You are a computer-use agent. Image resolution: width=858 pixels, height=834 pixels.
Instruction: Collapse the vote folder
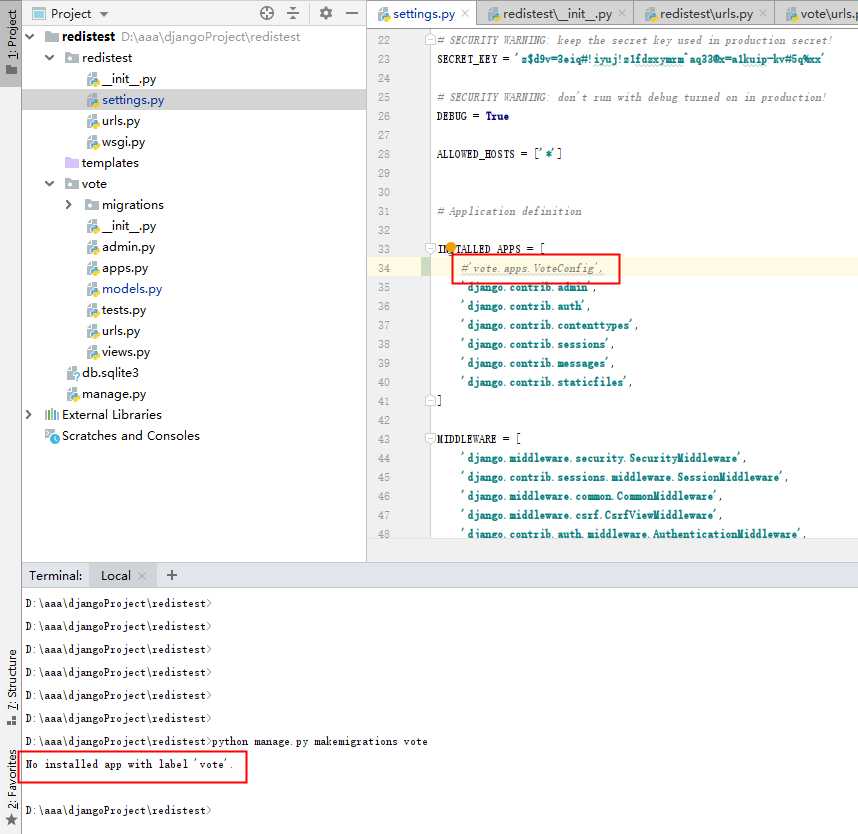[50, 184]
